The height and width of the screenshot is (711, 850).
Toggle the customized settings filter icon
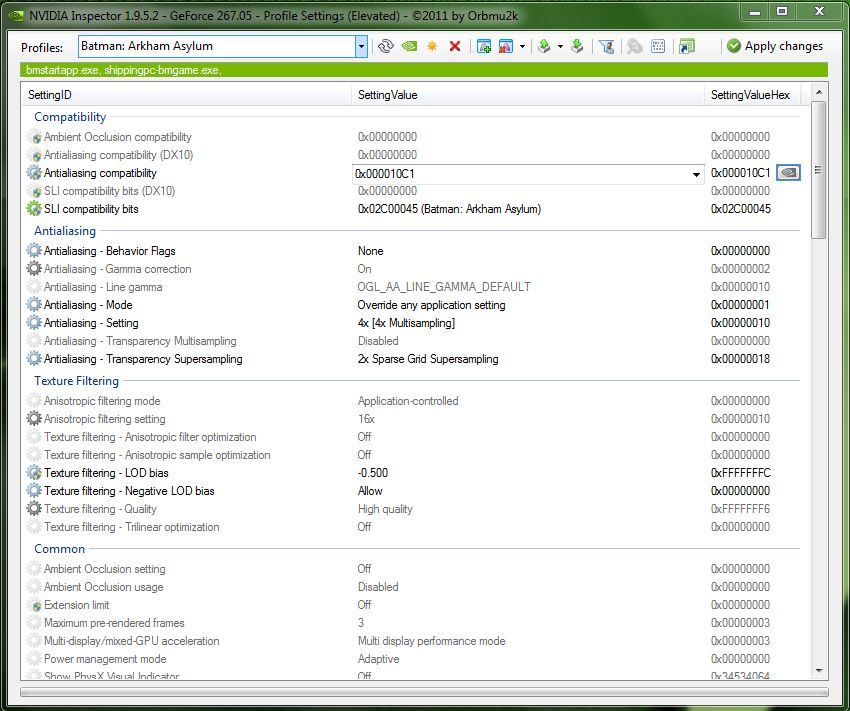[606, 47]
